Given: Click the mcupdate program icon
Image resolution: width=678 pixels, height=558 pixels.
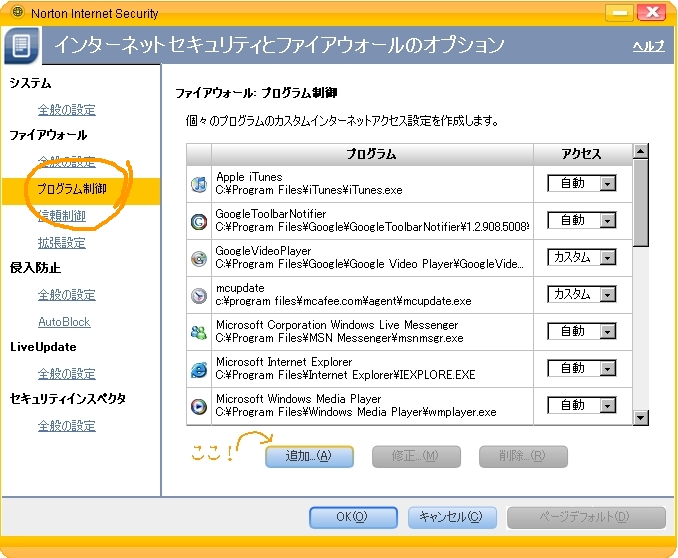Looking at the screenshot, I should (x=198, y=295).
